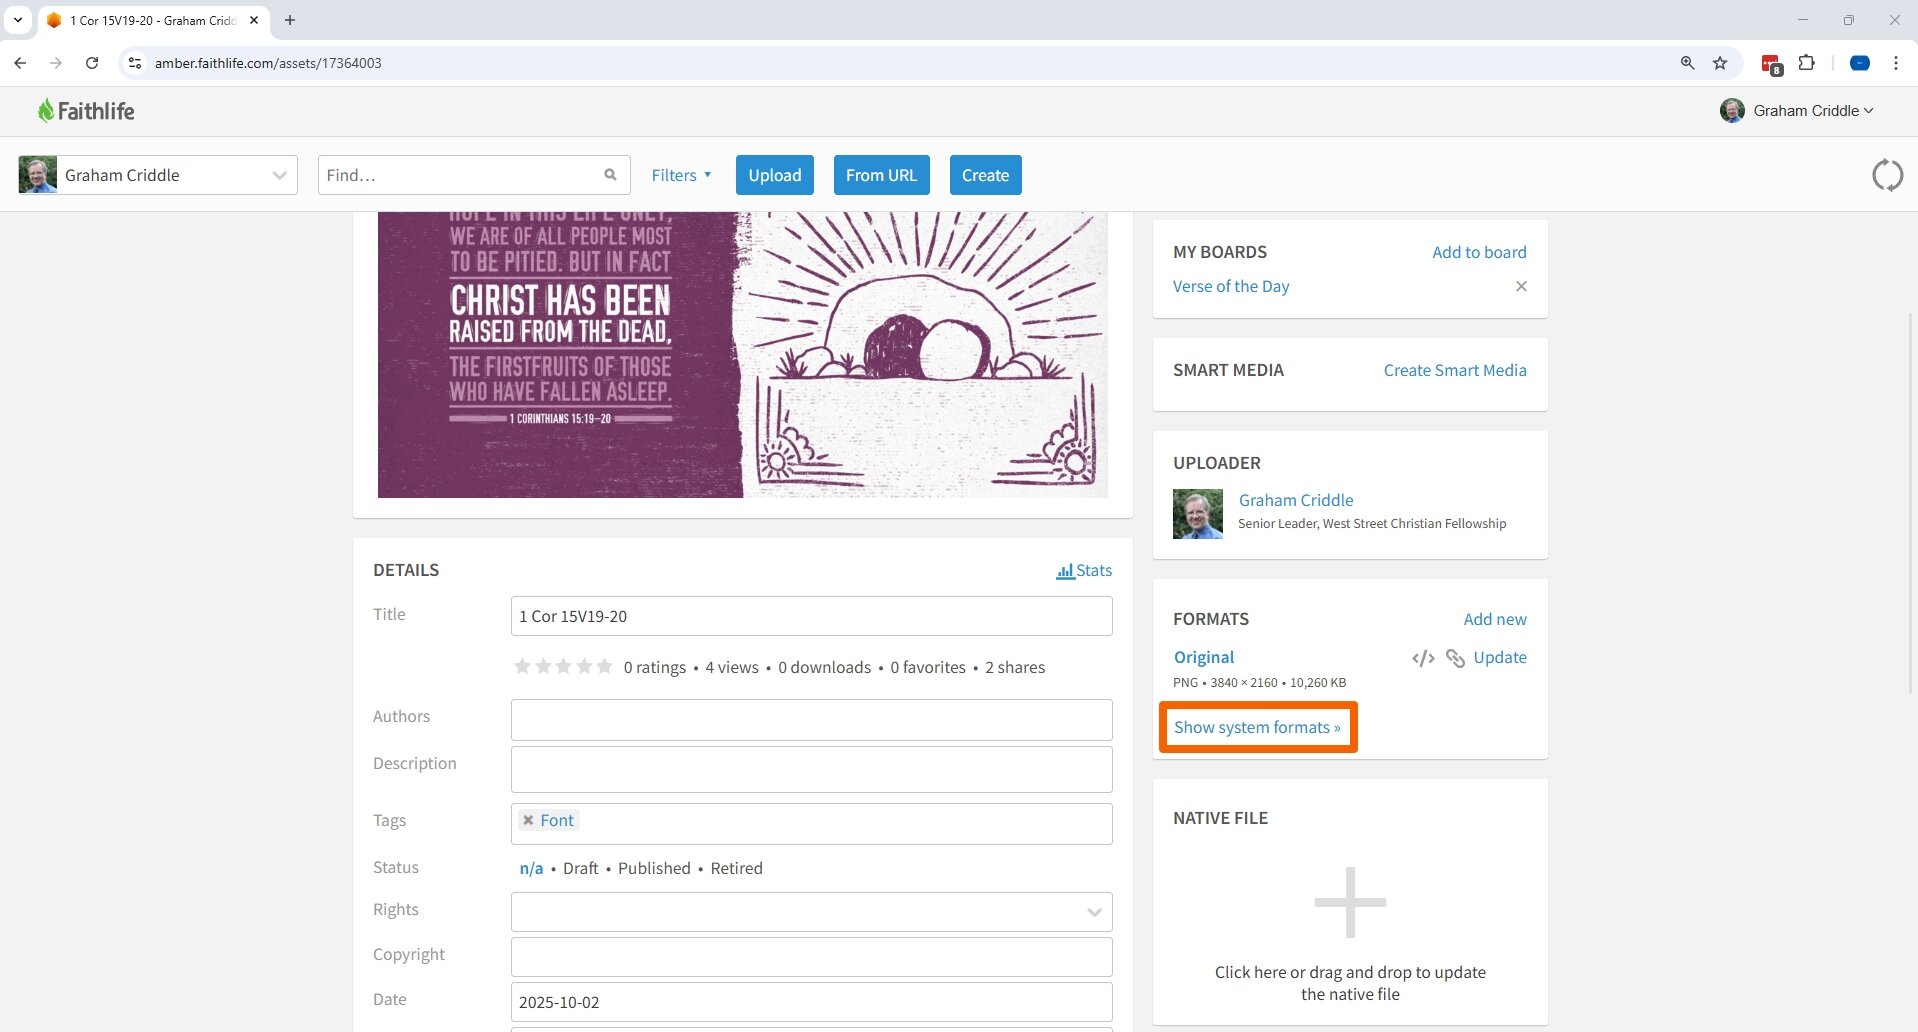
Task: Click the Copyright input field
Action: pos(811,957)
